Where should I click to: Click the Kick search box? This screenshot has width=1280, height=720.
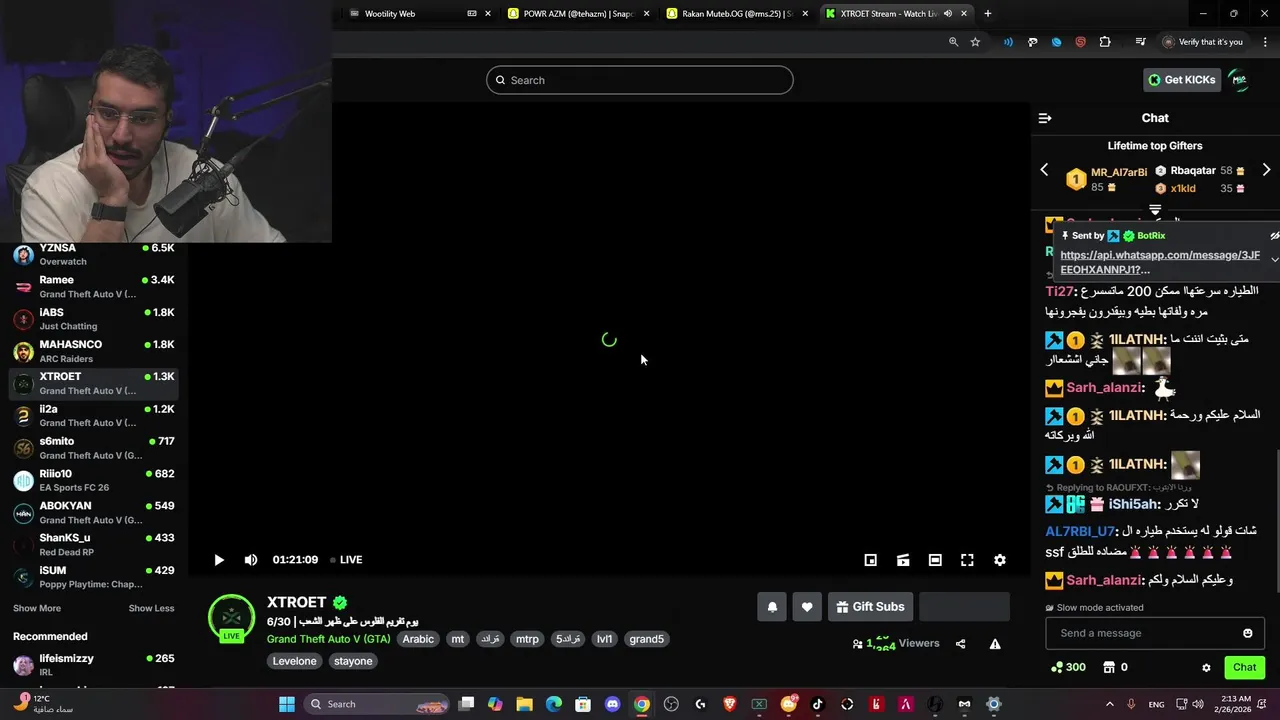(x=640, y=80)
